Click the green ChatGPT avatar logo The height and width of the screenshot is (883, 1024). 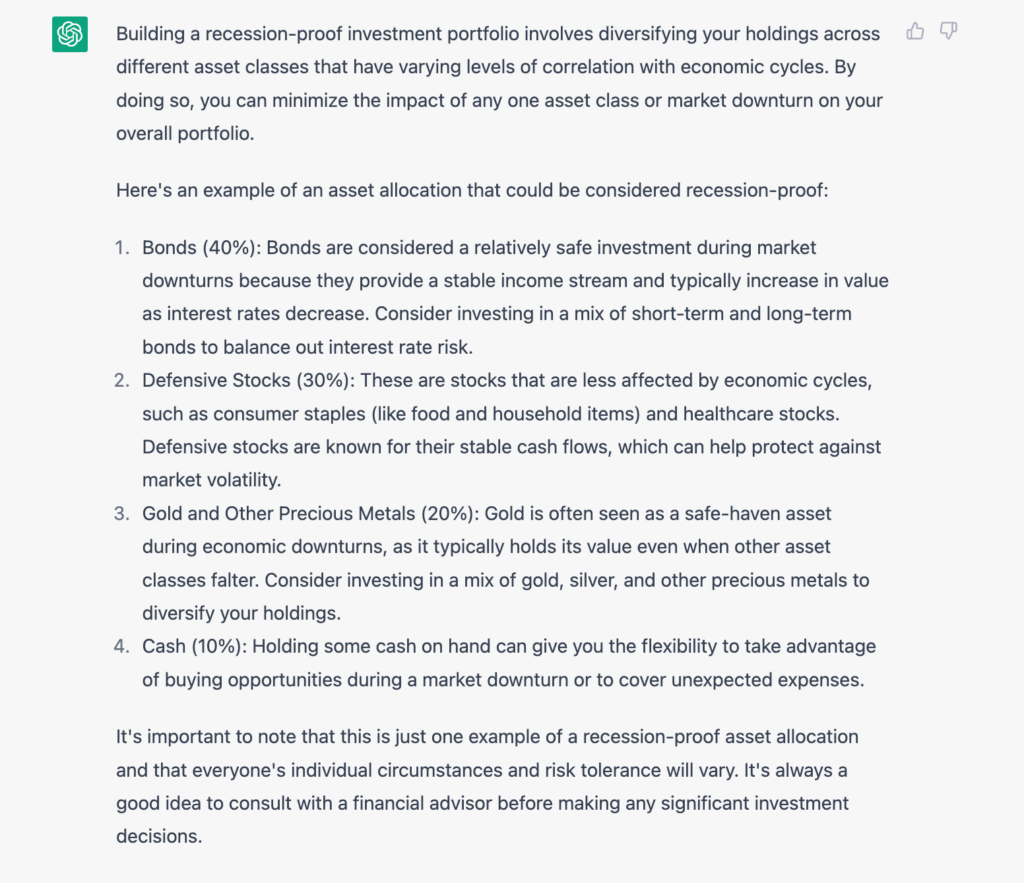(70, 34)
